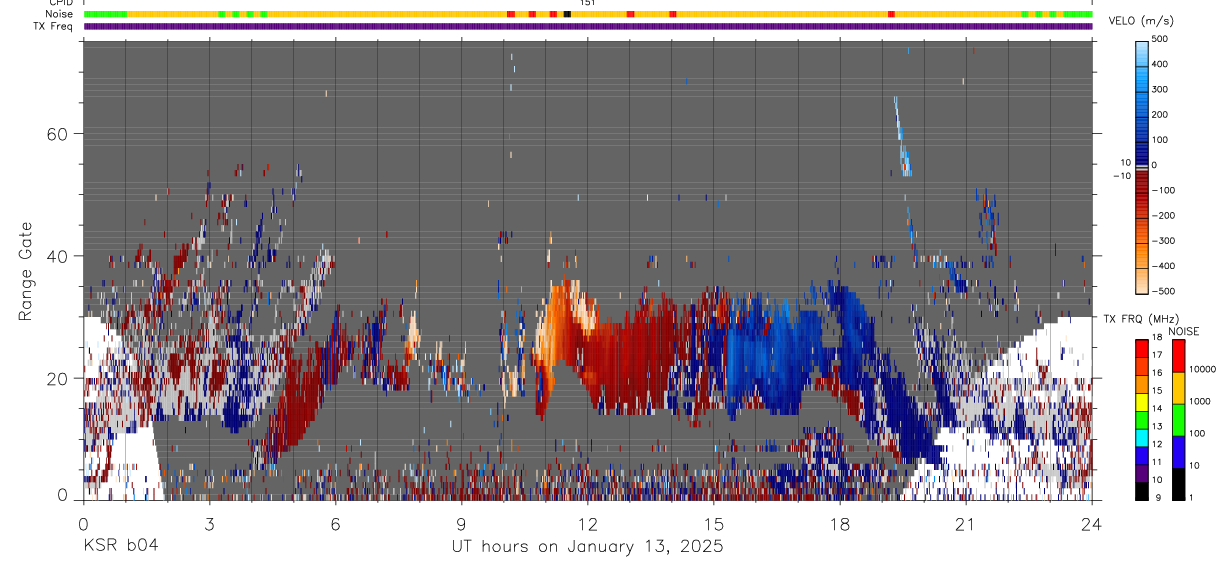The height and width of the screenshot is (567, 1228).
Task: Click the purple 10–11 MHz swatch in TX FRQ legend
Action: [1142, 473]
